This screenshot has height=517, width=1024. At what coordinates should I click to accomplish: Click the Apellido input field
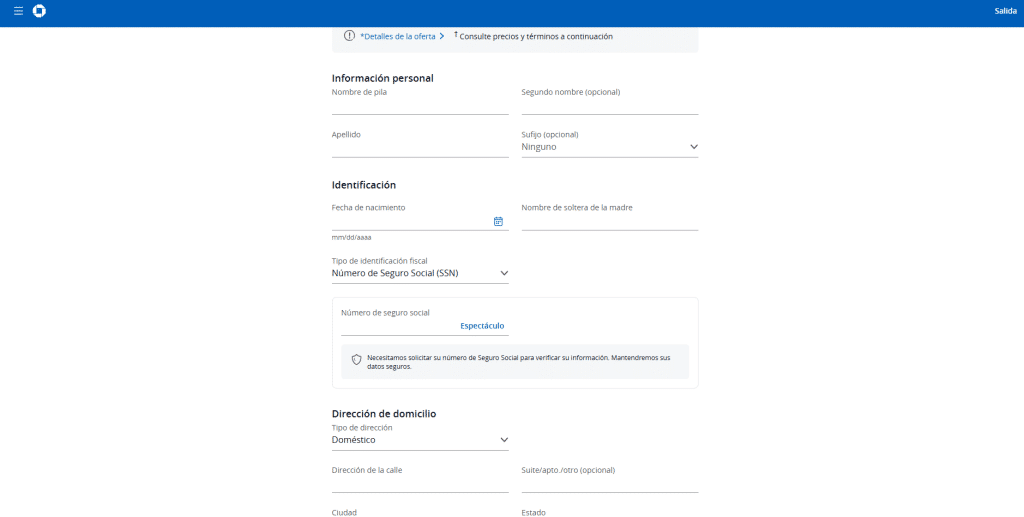pos(420,148)
